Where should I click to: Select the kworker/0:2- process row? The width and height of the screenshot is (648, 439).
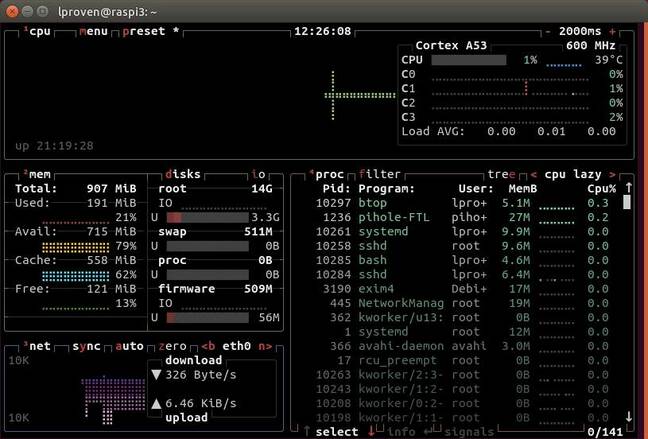(x=462, y=403)
